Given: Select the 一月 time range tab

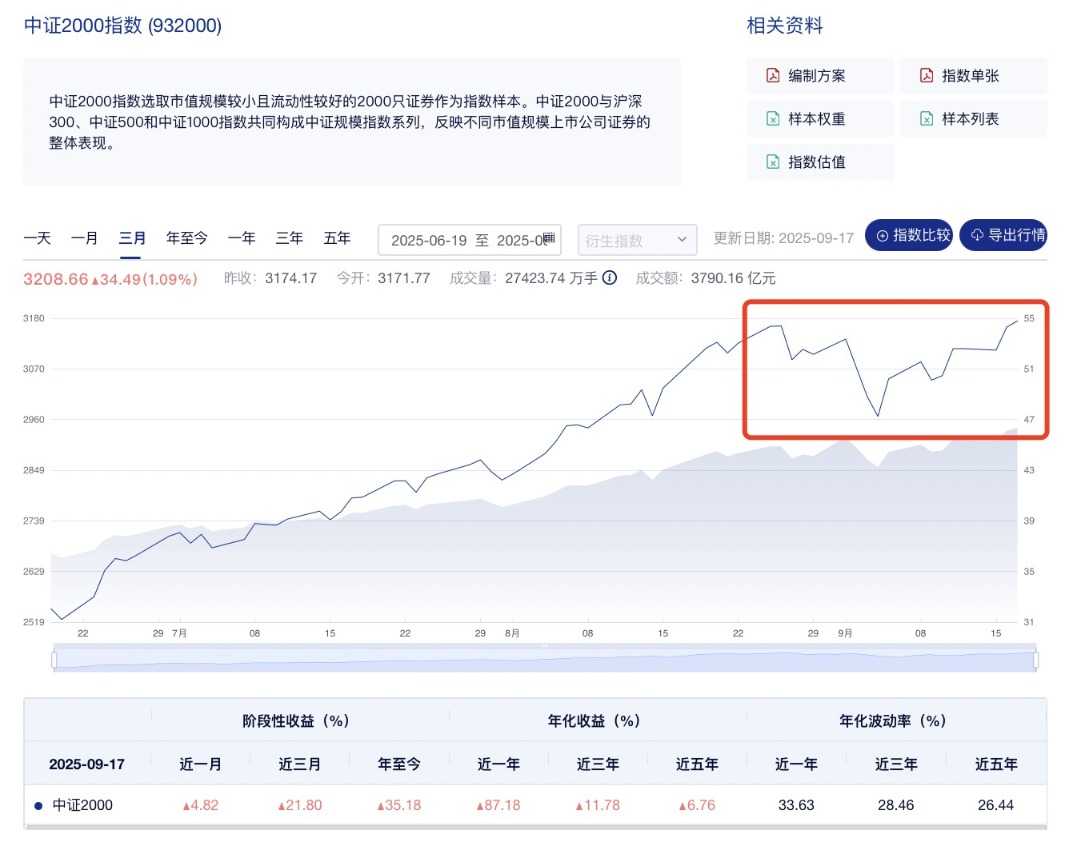Looking at the screenshot, I should (84, 238).
